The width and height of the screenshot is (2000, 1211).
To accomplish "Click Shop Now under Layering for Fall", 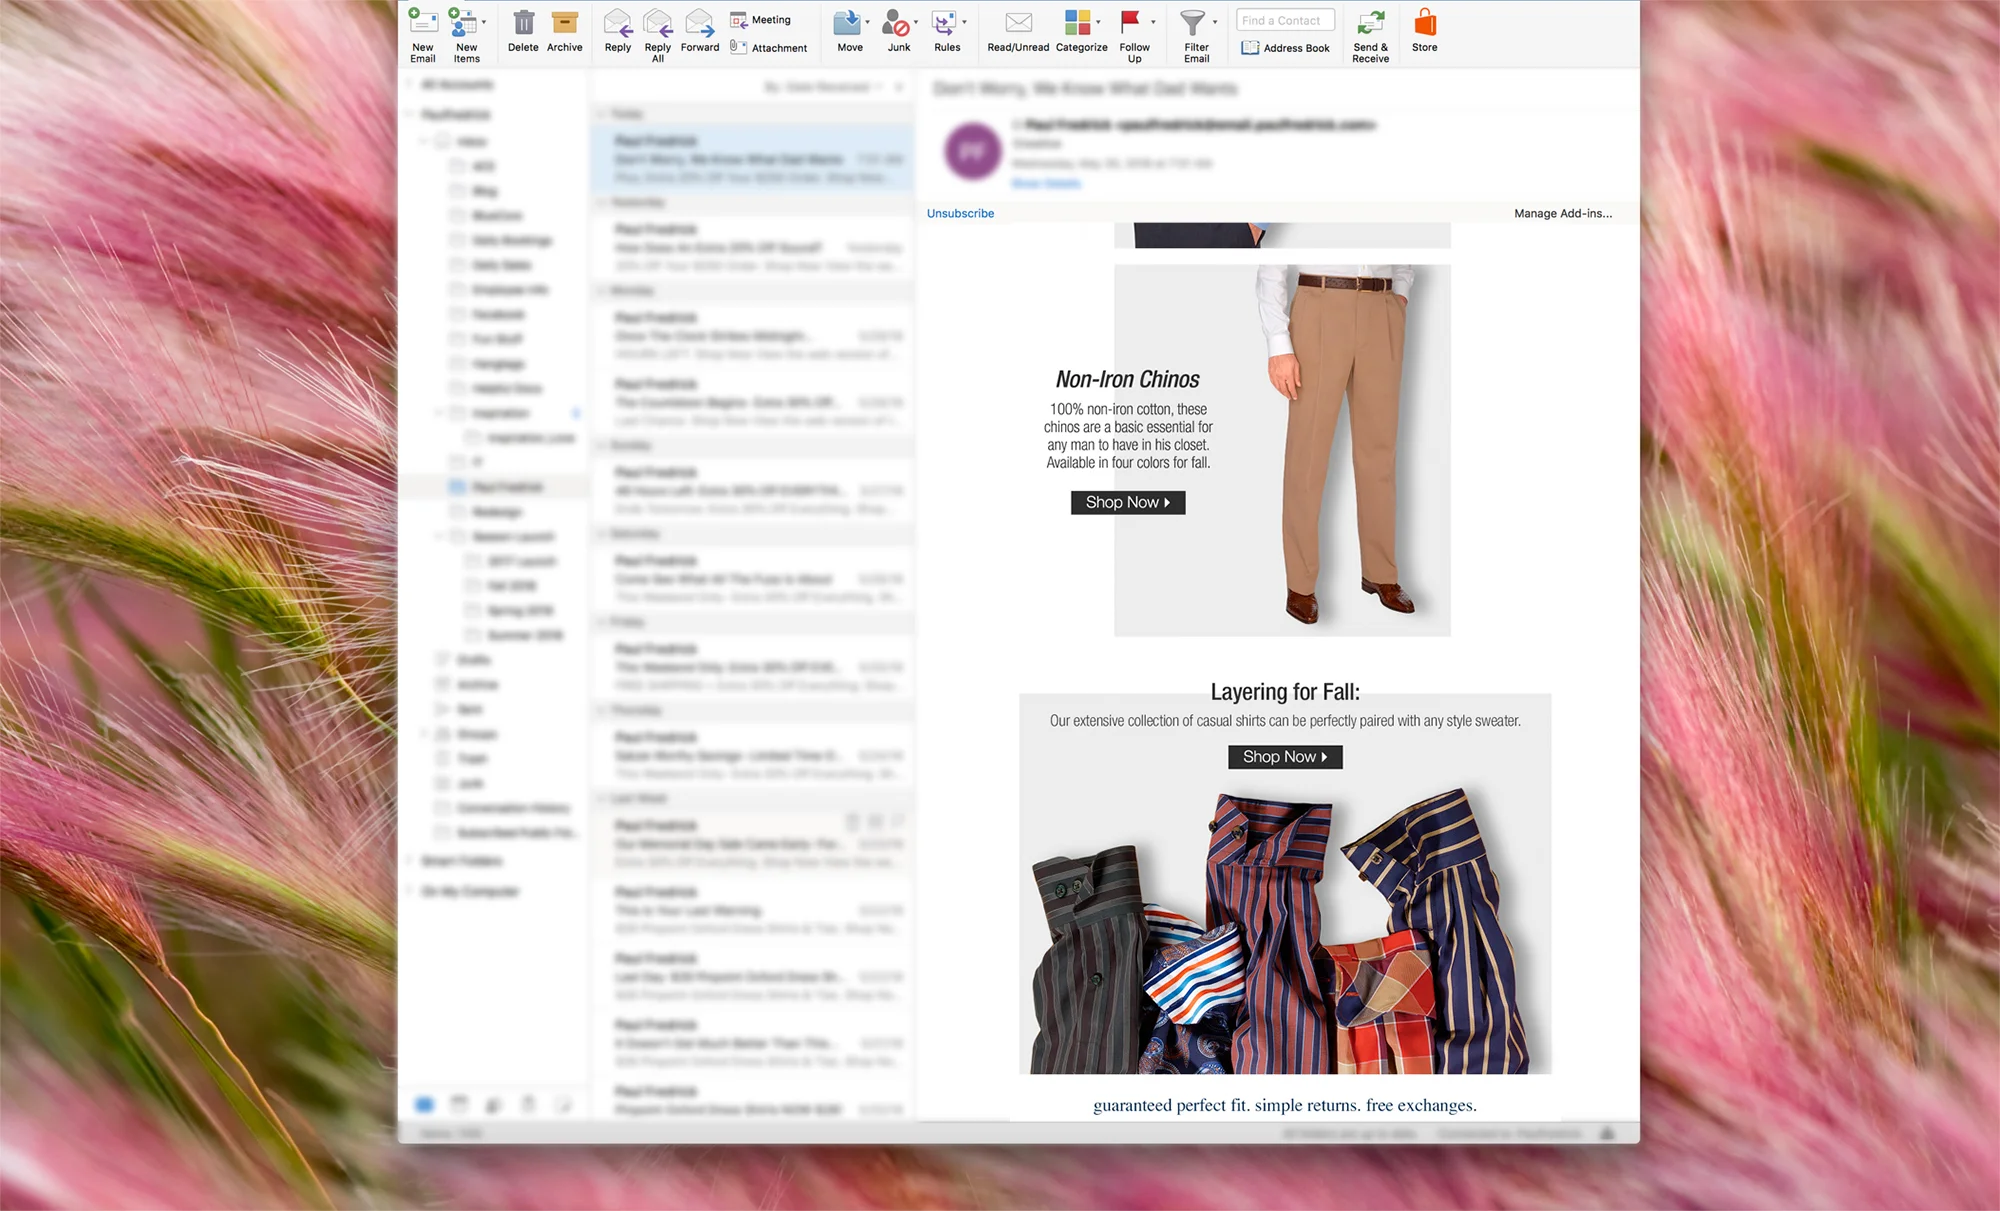I will (x=1285, y=757).
